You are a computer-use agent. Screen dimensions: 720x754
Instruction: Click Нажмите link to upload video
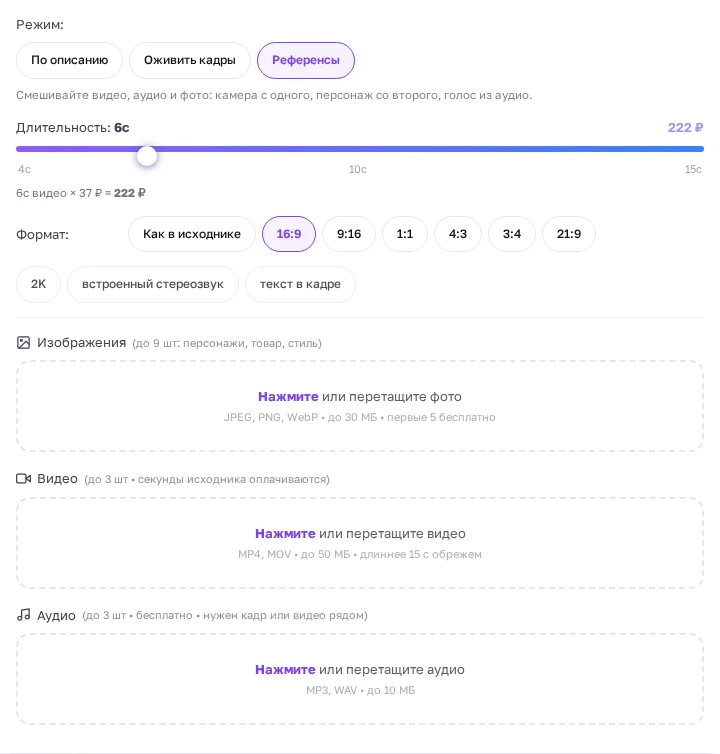[x=285, y=534]
